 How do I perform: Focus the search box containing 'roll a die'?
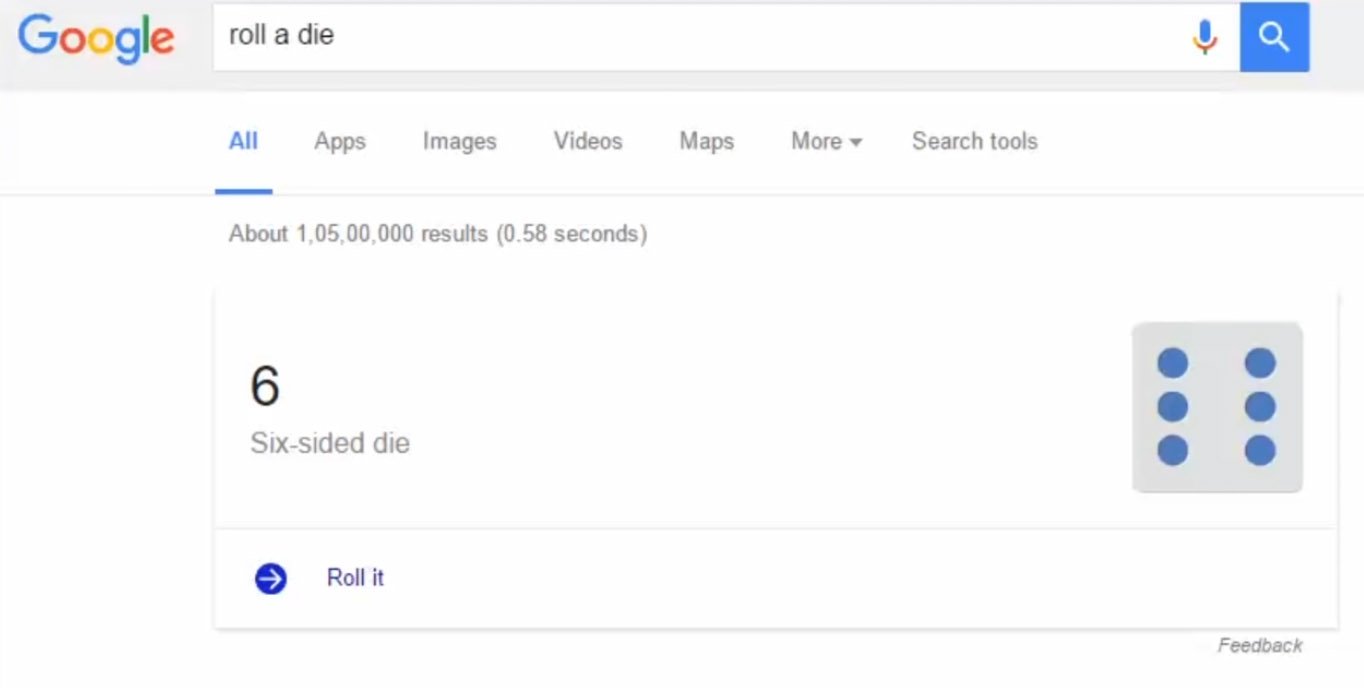700,36
